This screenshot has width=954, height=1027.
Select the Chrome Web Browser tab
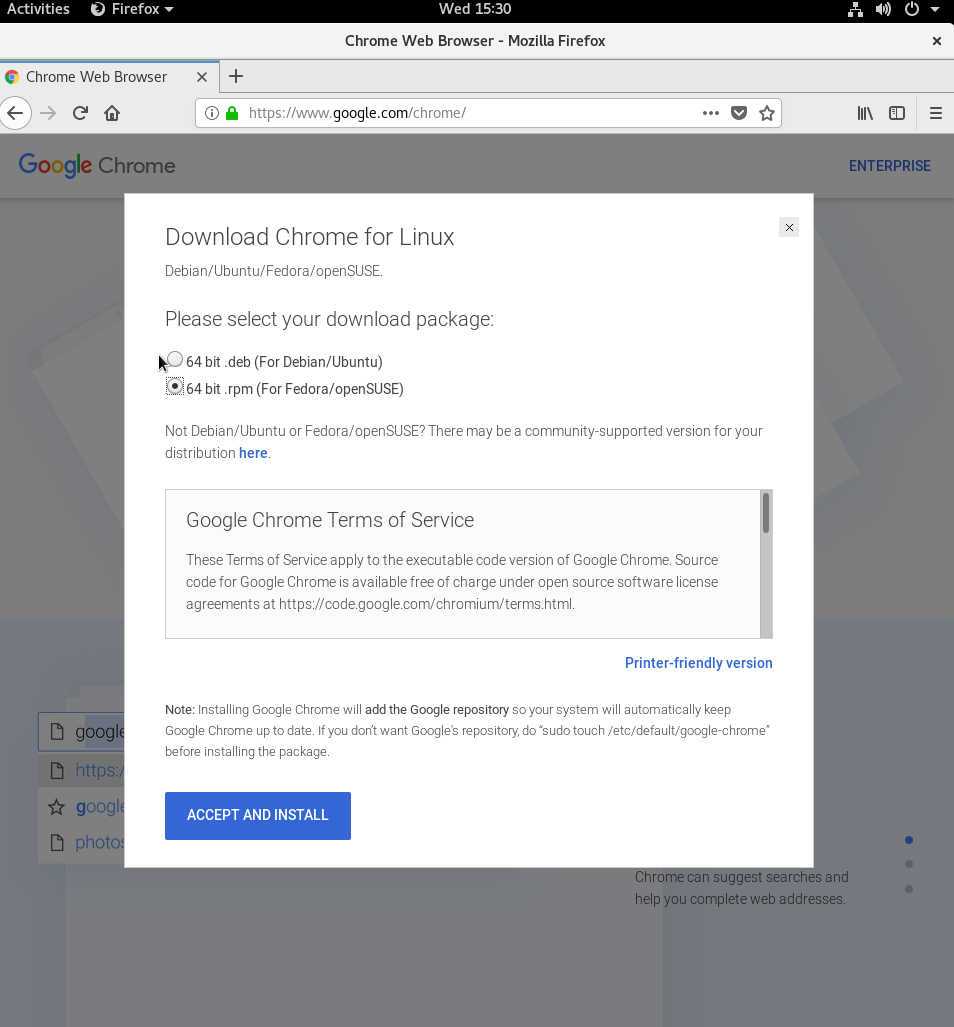point(108,77)
